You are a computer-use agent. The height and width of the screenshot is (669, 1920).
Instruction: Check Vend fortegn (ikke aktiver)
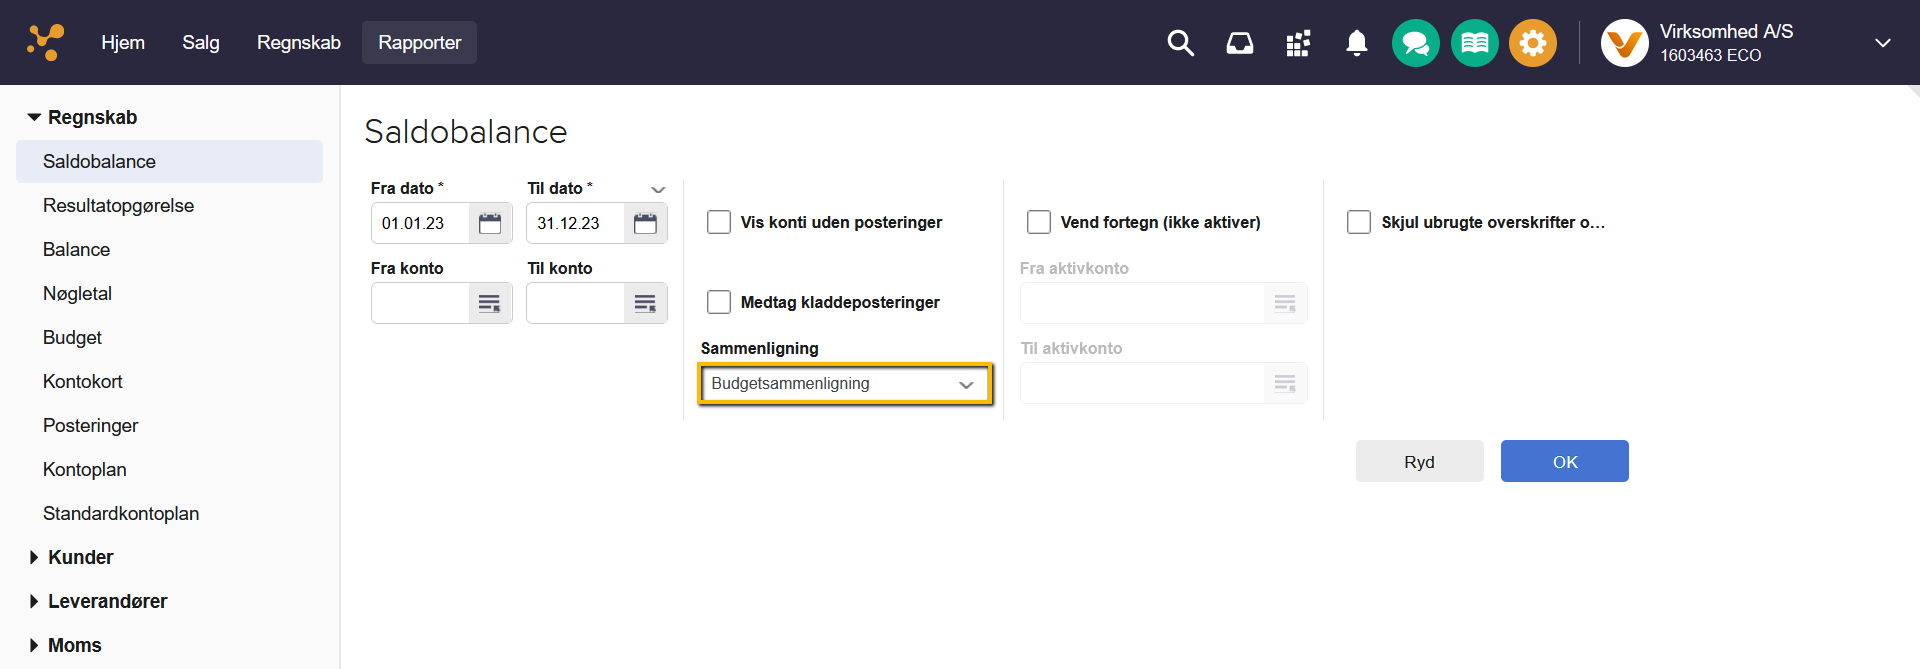tap(1039, 222)
